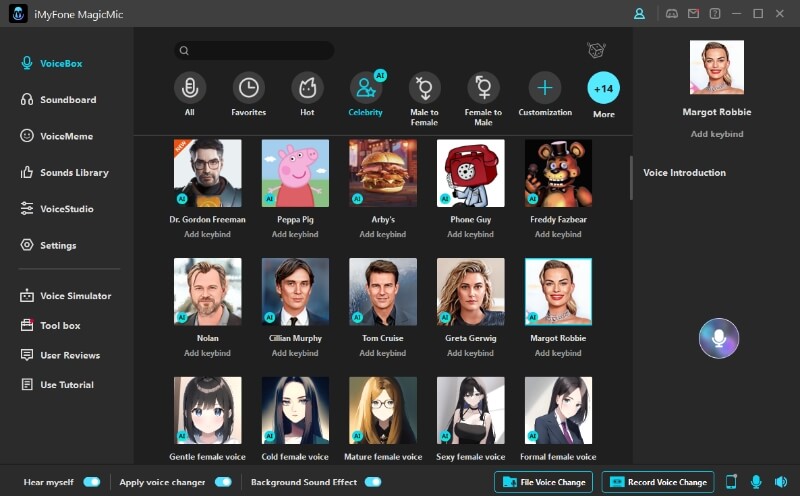Image resolution: width=800 pixels, height=496 pixels.
Task: Click into the voice search field
Action: (254, 50)
